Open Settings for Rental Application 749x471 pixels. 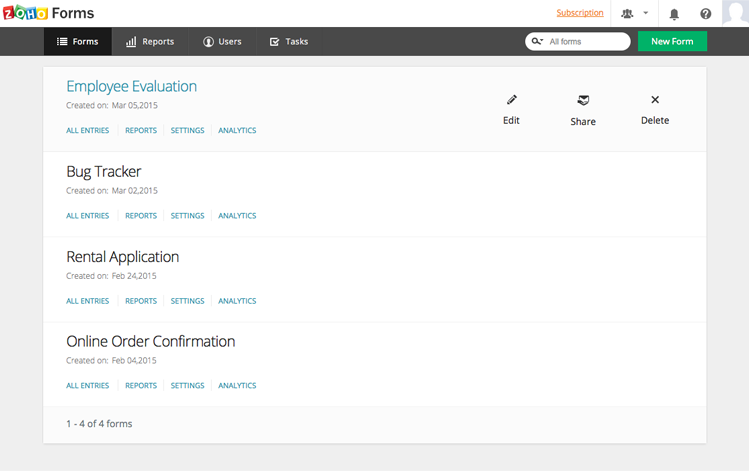(x=187, y=301)
